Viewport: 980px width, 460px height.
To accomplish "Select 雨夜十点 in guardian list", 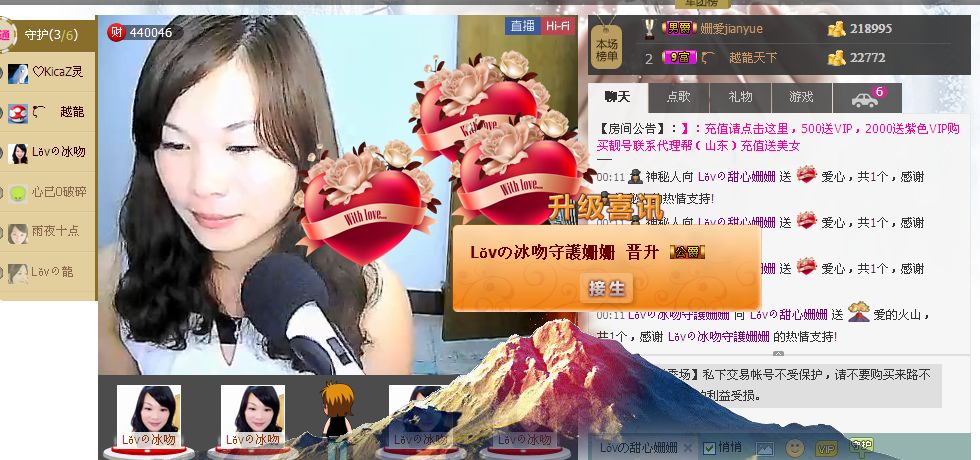I will (48, 231).
